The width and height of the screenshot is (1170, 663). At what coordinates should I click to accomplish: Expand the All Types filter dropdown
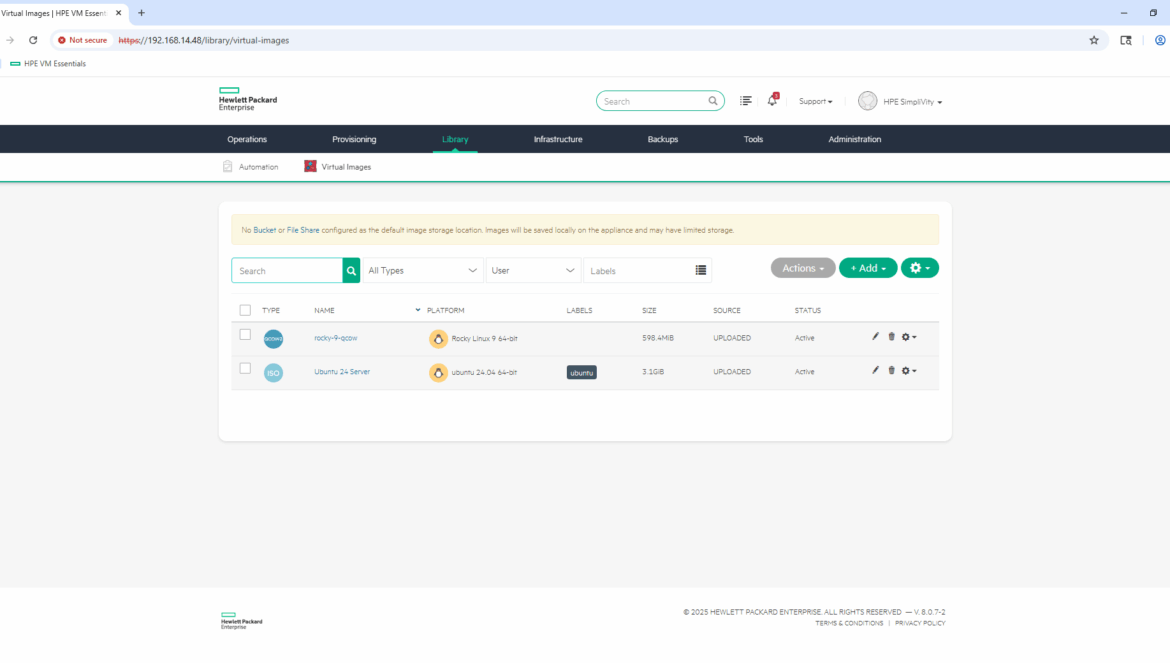pos(423,271)
